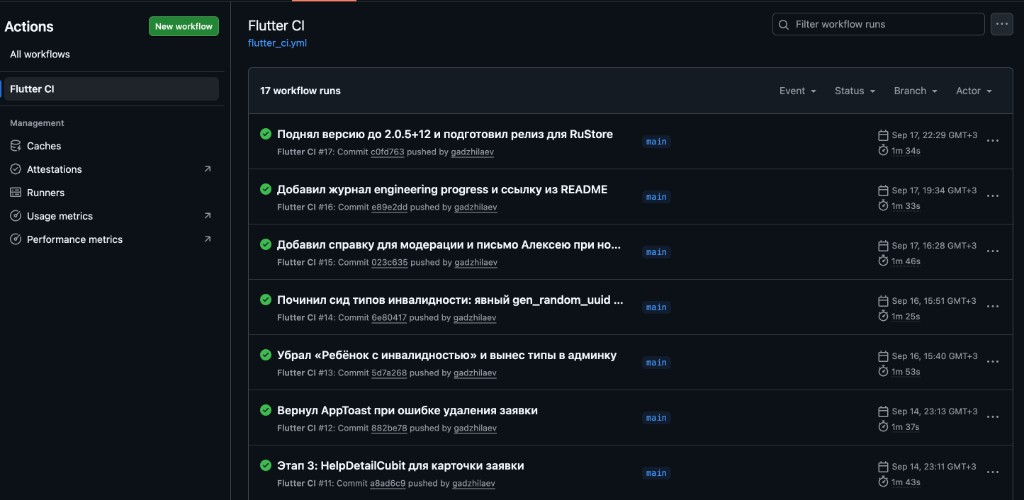
Task: Open ellipsis menu for run #13
Action: click(993, 362)
